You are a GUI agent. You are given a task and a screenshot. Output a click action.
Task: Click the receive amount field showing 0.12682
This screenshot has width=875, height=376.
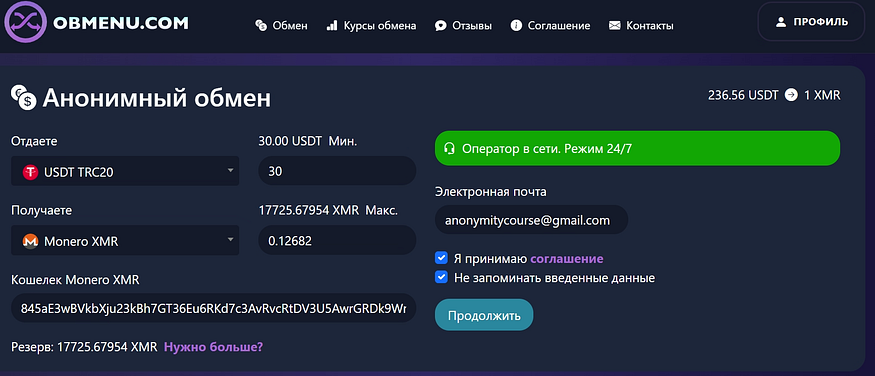click(x=337, y=240)
